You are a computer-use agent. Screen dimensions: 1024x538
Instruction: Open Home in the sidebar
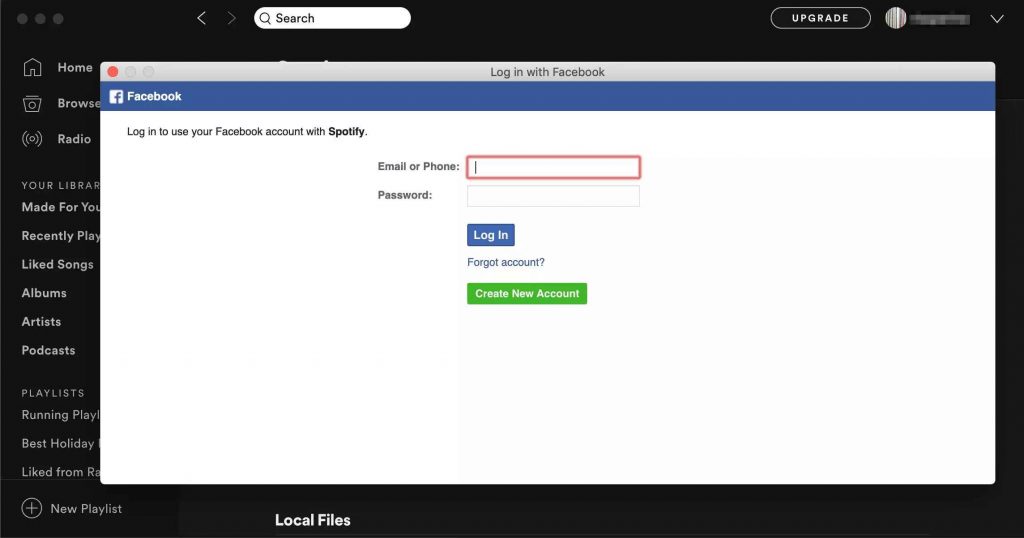point(74,67)
